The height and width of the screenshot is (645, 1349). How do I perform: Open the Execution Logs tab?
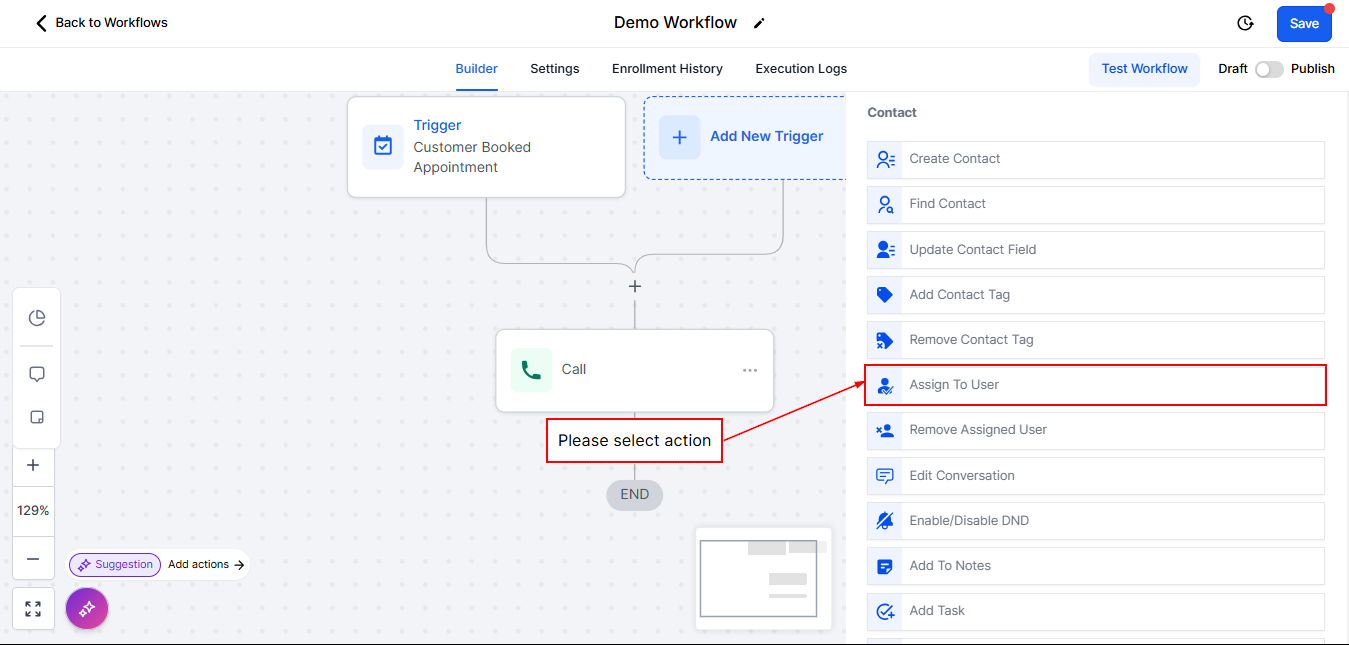[x=800, y=69]
